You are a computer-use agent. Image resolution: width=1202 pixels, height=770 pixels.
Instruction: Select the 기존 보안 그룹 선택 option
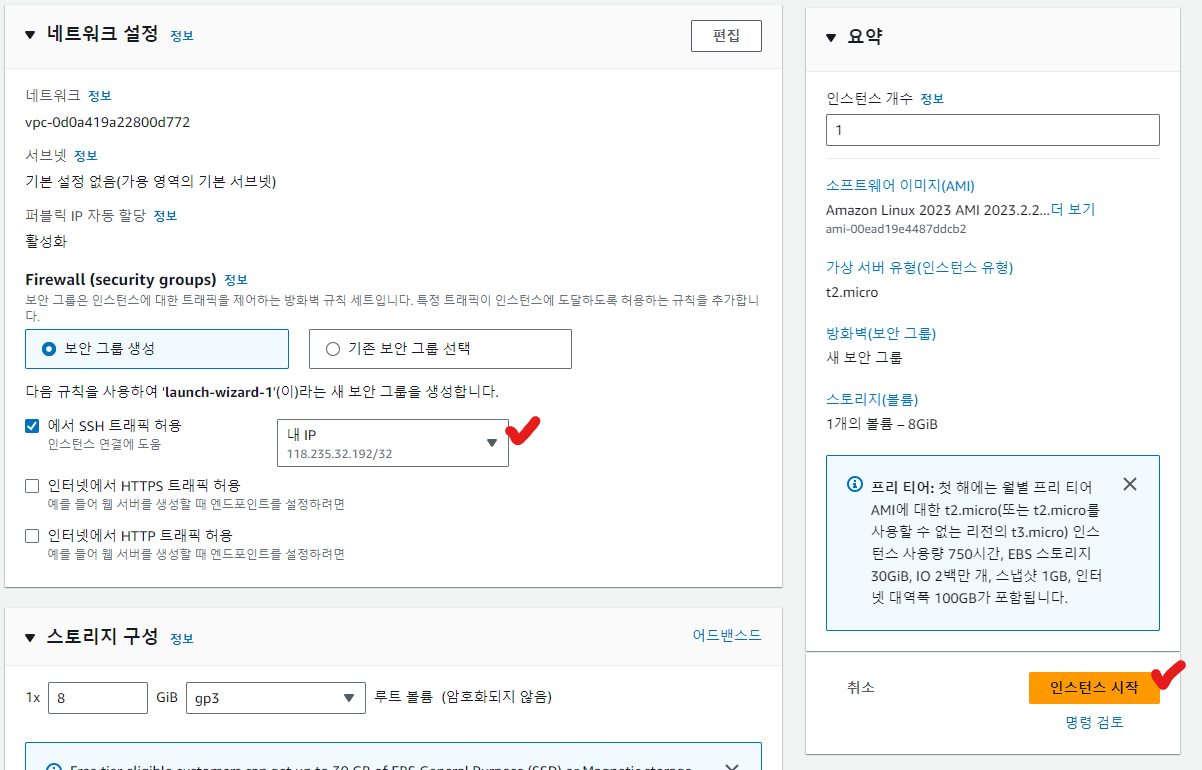click(x=333, y=349)
